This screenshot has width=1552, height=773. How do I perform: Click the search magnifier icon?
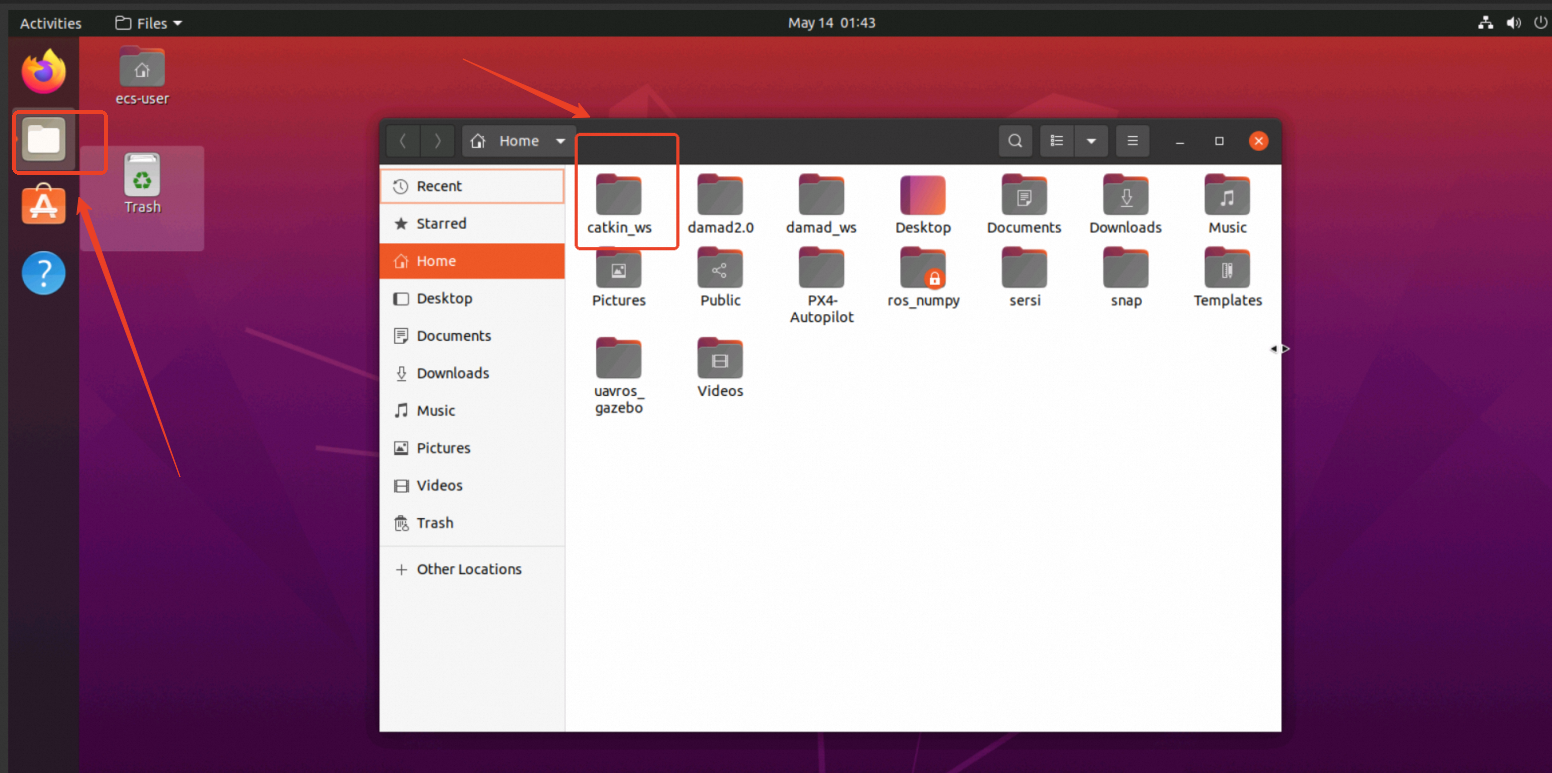point(1015,141)
